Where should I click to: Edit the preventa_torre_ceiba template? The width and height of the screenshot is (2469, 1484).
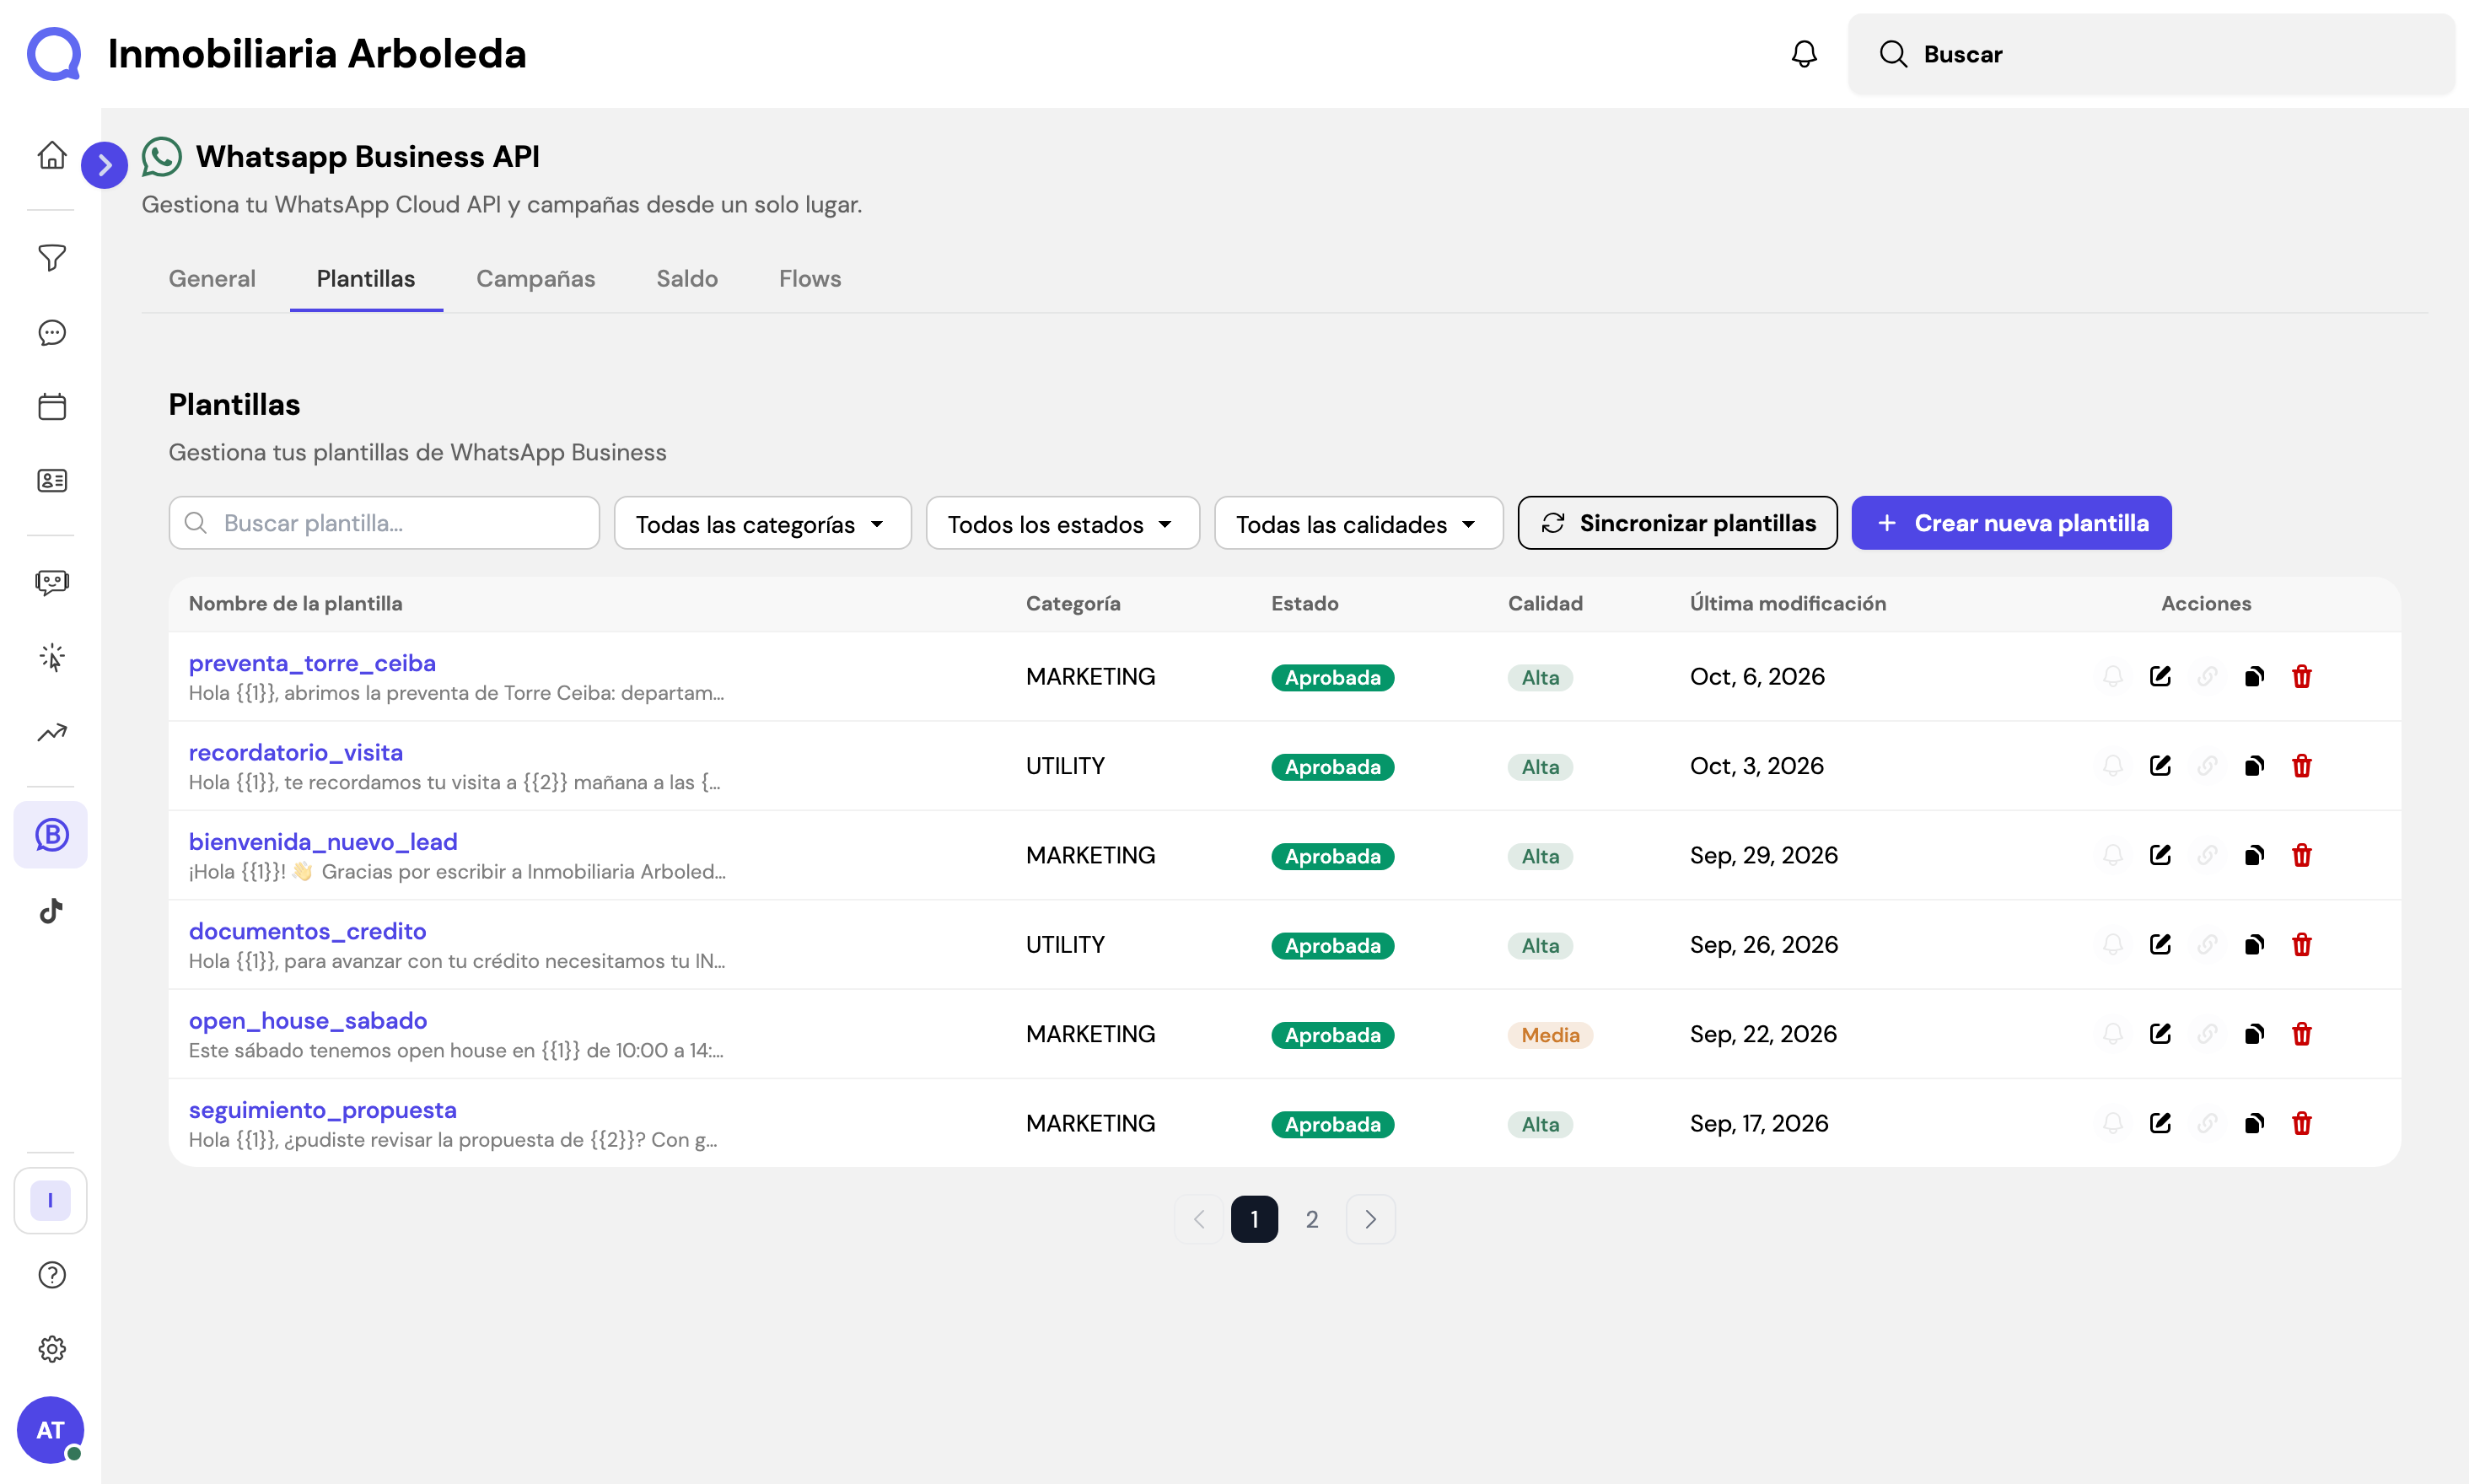[2160, 676]
